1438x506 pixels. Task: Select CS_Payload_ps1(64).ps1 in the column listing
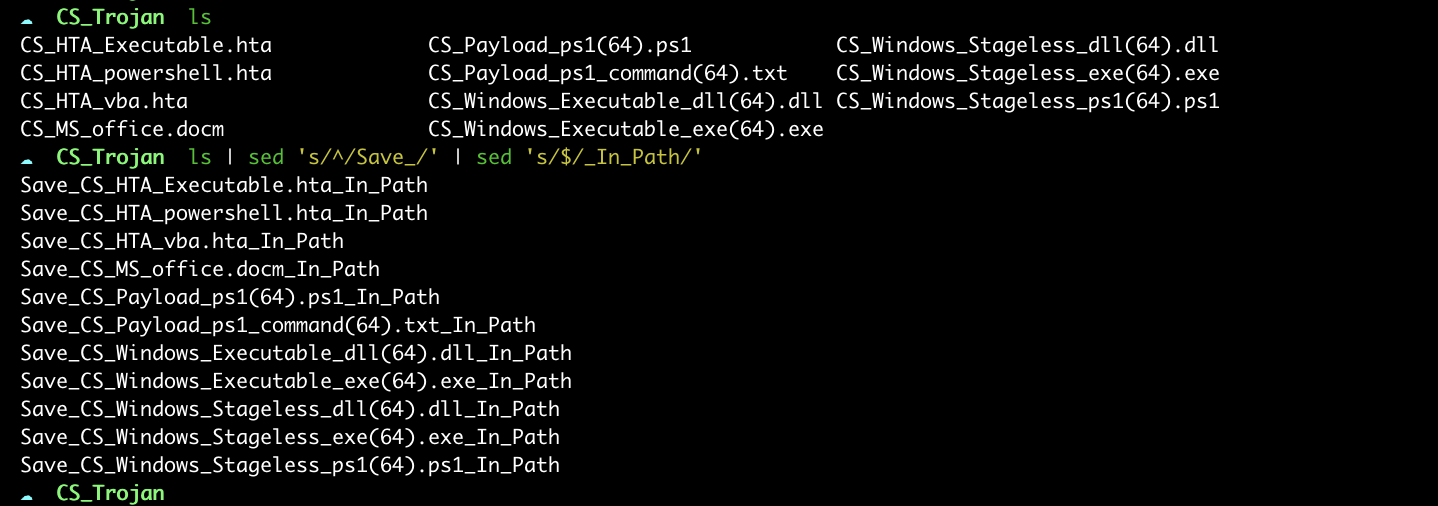(x=560, y=45)
